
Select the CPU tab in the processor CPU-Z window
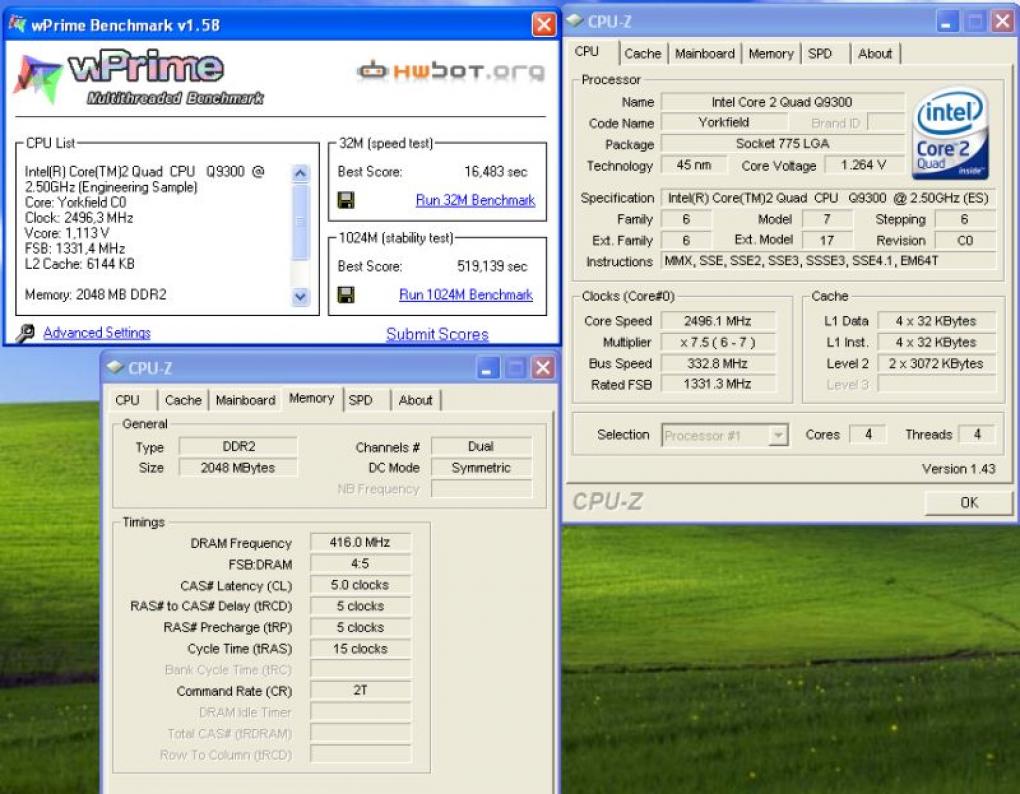tap(587, 51)
